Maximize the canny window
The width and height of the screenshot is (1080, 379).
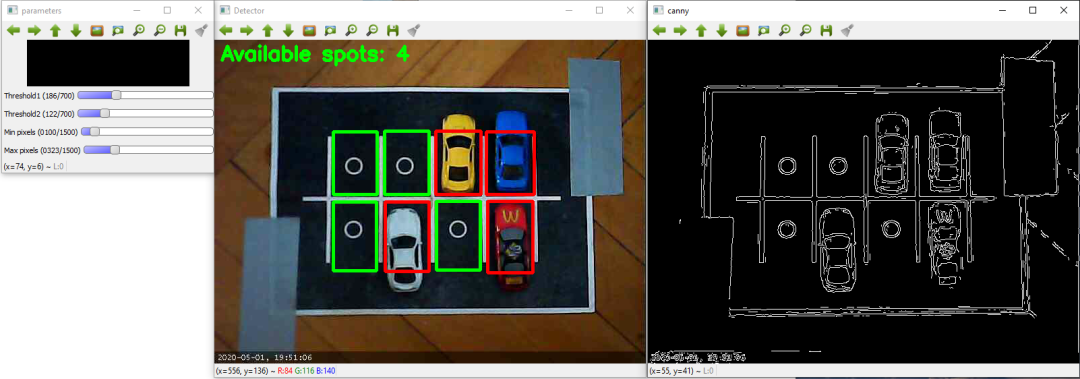click(1032, 10)
